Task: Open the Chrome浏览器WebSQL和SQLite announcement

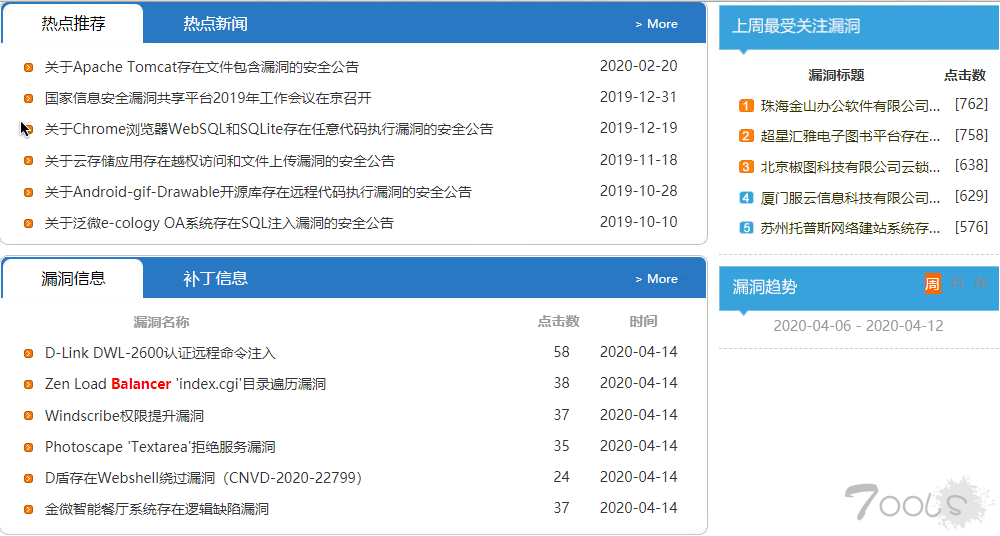Action: (x=268, y=130)
